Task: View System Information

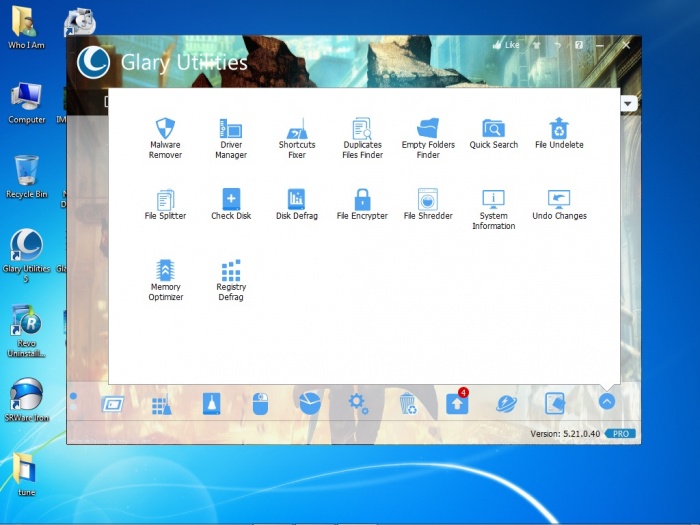Action: 493,200
